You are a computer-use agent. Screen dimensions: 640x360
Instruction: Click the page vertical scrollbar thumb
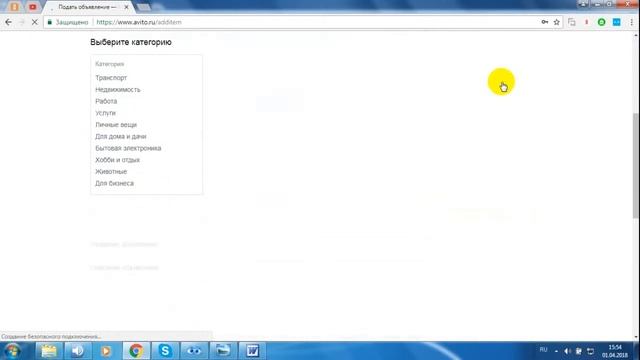[x=636, y=166]
